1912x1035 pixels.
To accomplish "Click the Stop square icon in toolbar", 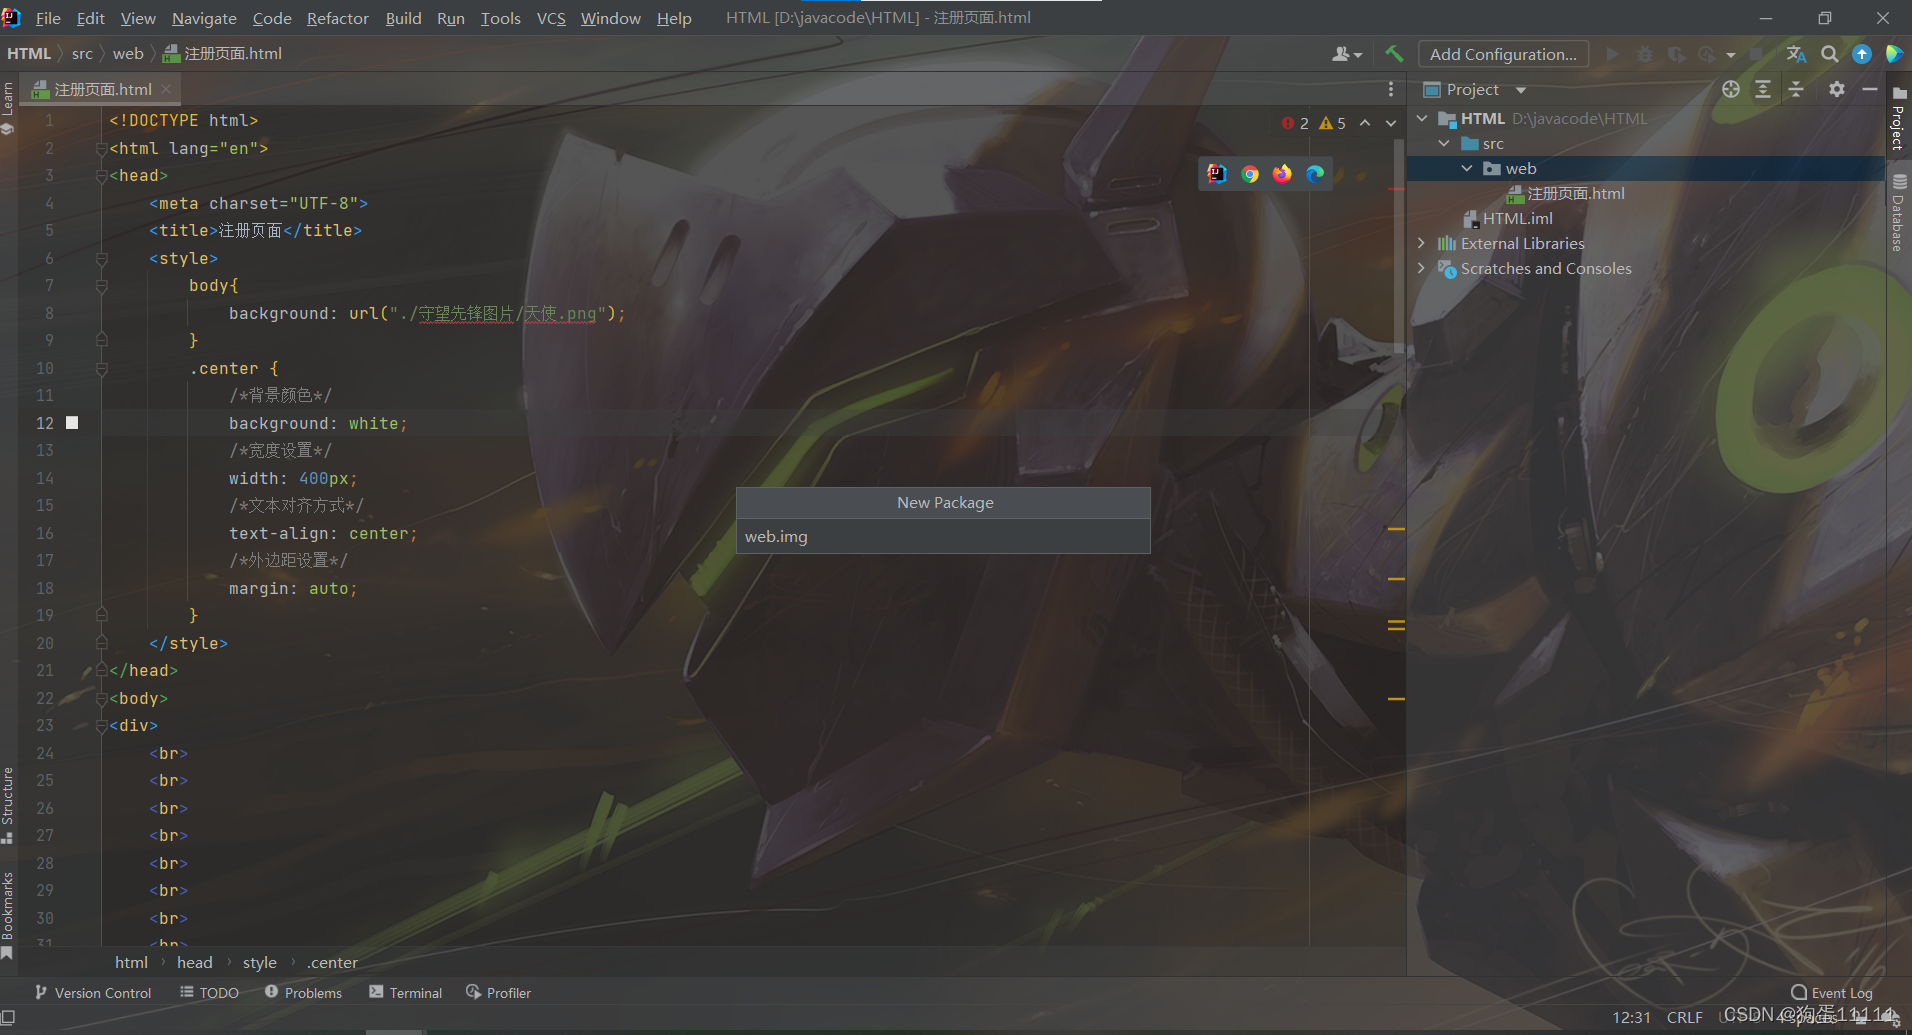I will click(x=1756, y=54).
